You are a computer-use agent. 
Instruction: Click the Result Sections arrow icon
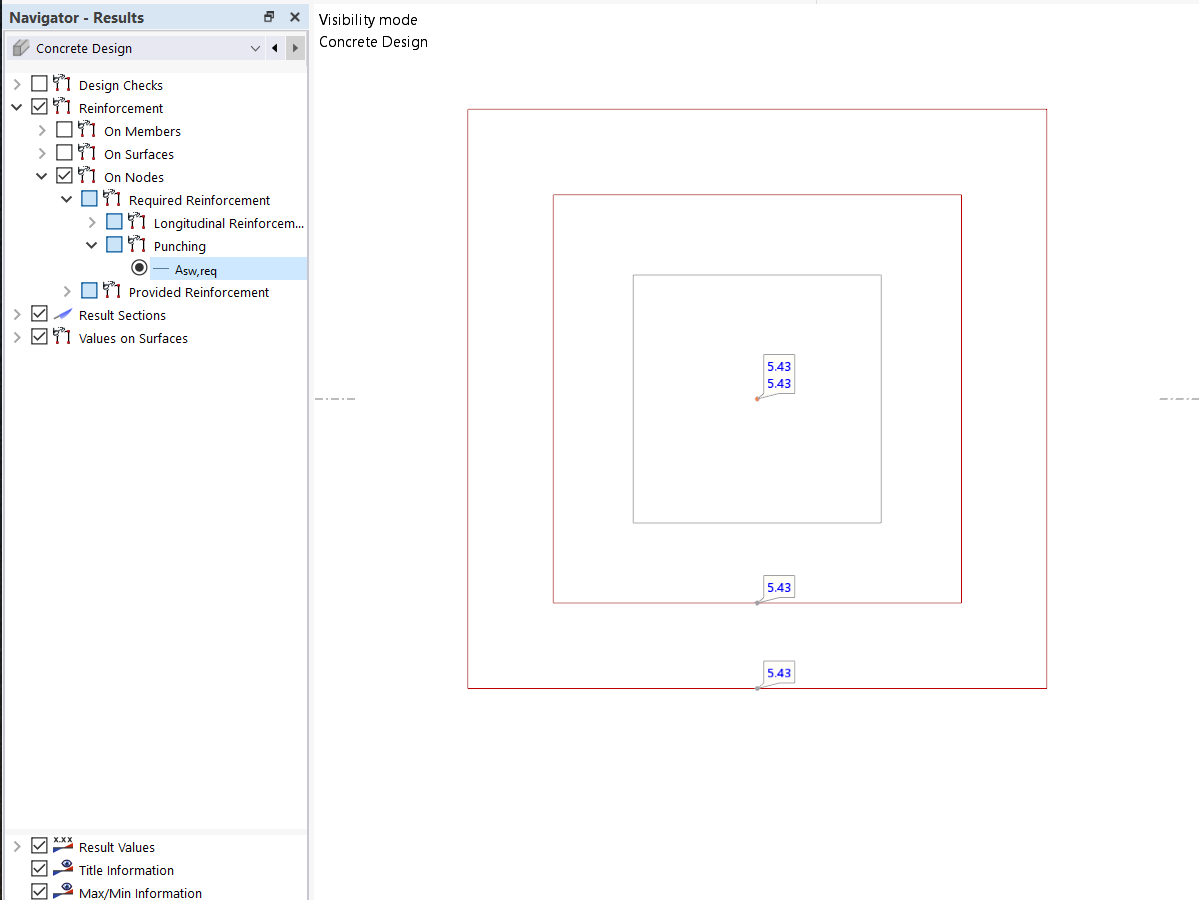coord(16,314)
